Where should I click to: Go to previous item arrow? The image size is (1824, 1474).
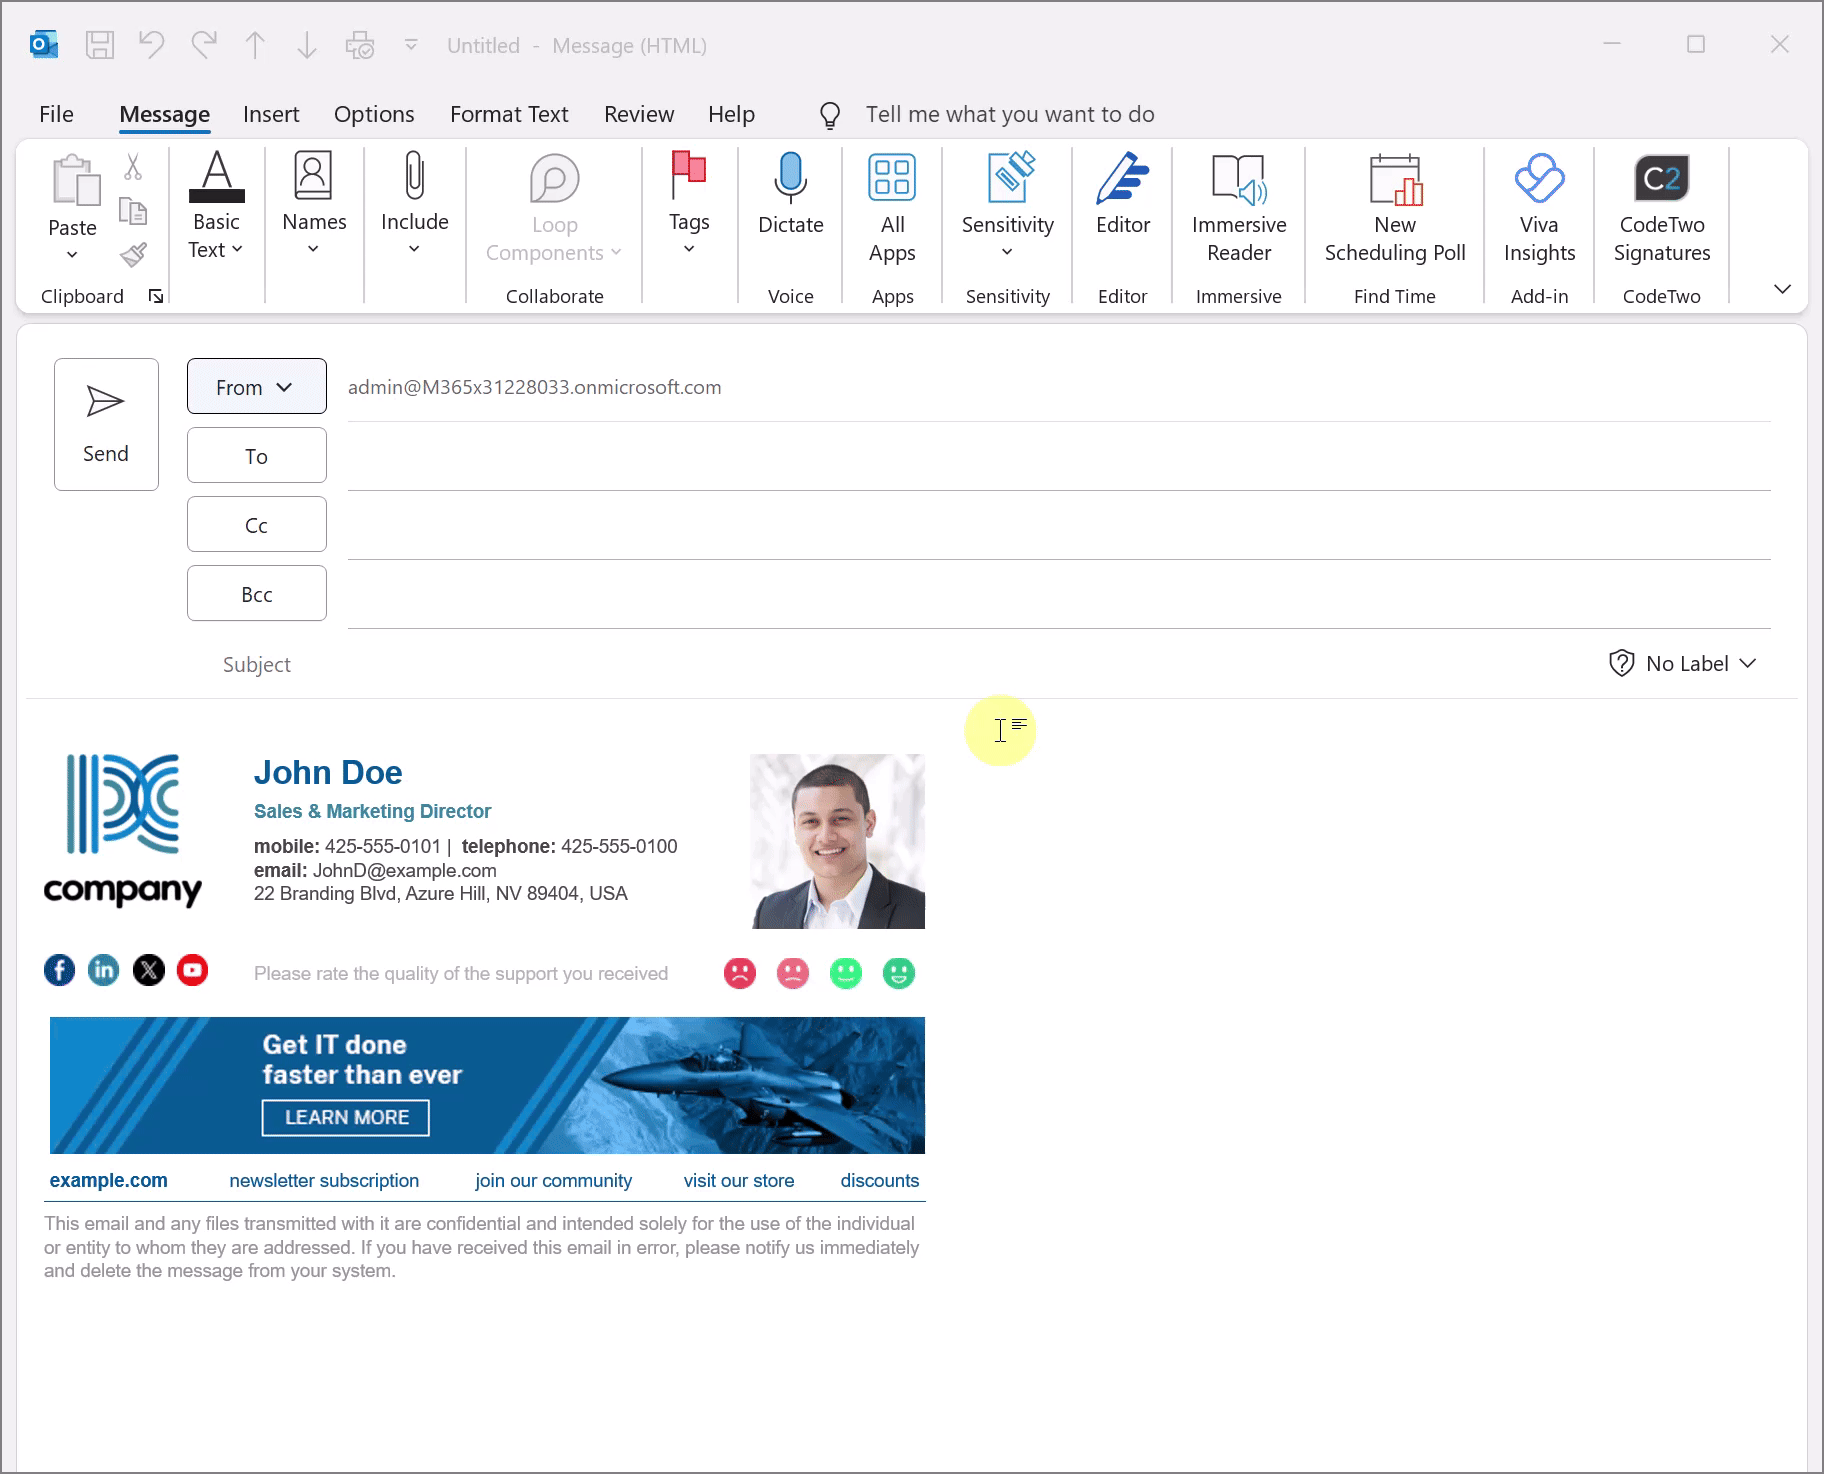(x=255, y=45)
